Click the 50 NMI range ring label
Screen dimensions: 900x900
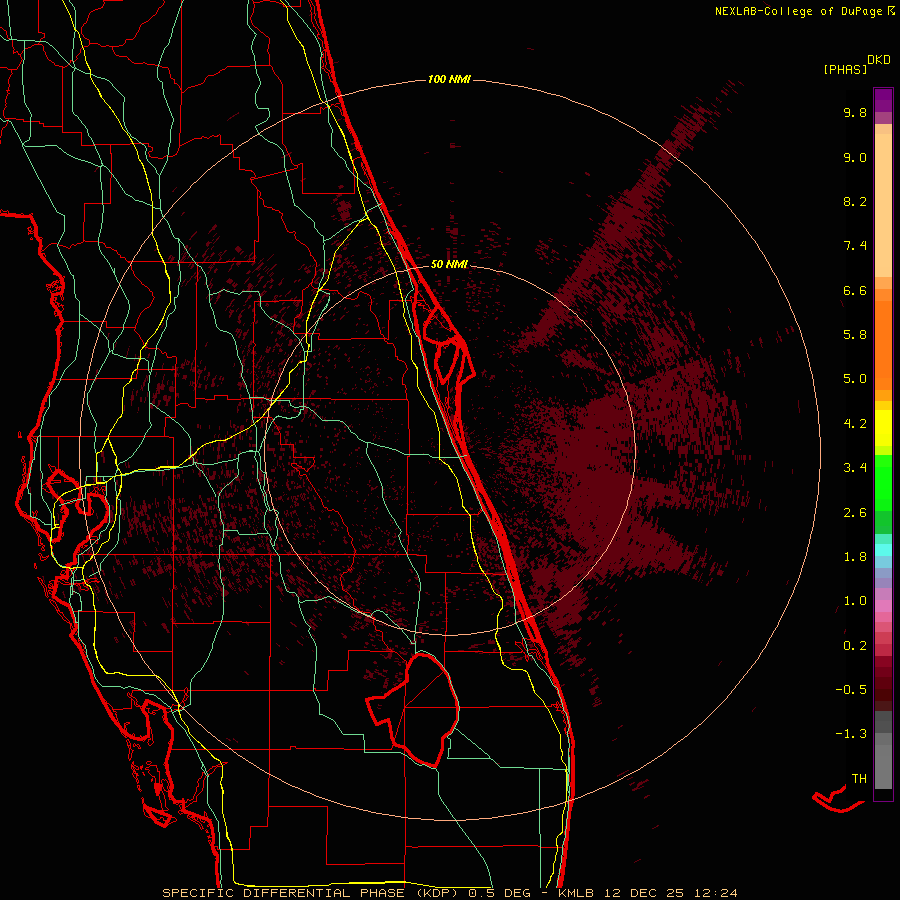pos(449,264)
